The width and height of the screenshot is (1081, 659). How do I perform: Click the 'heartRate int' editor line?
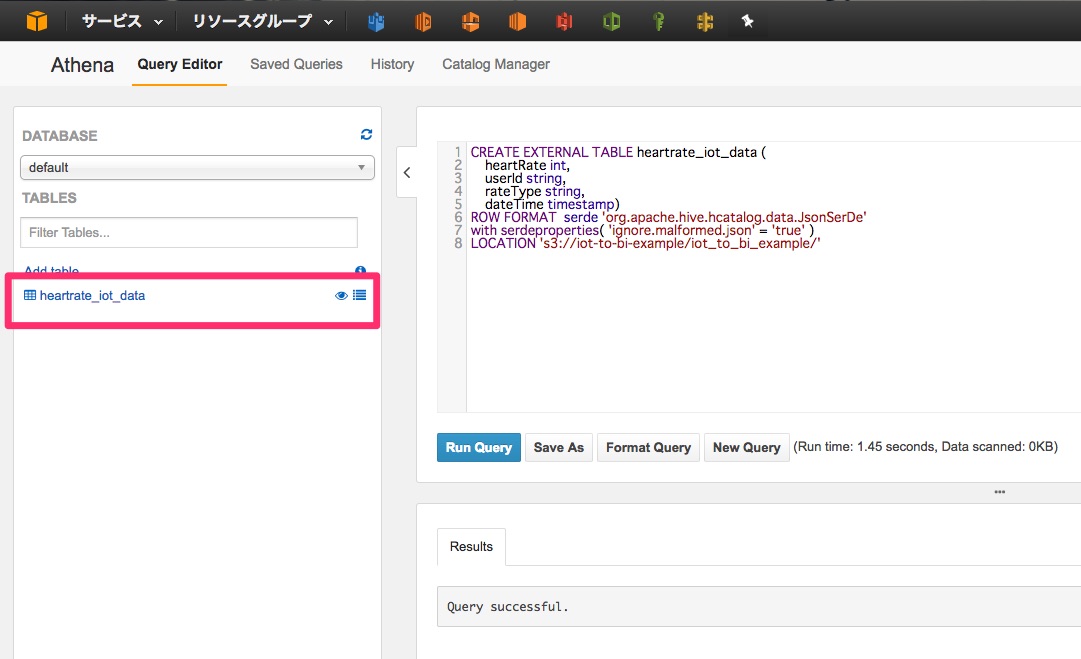click(x=527, y=165)
